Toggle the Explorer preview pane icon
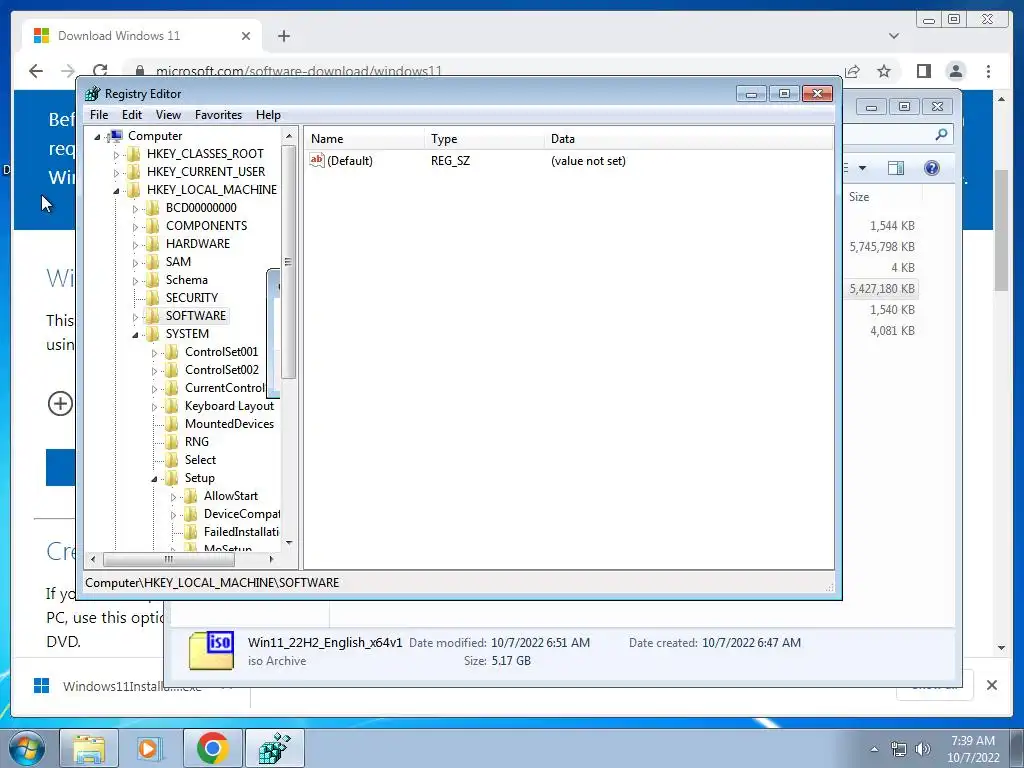 point(896,168)
